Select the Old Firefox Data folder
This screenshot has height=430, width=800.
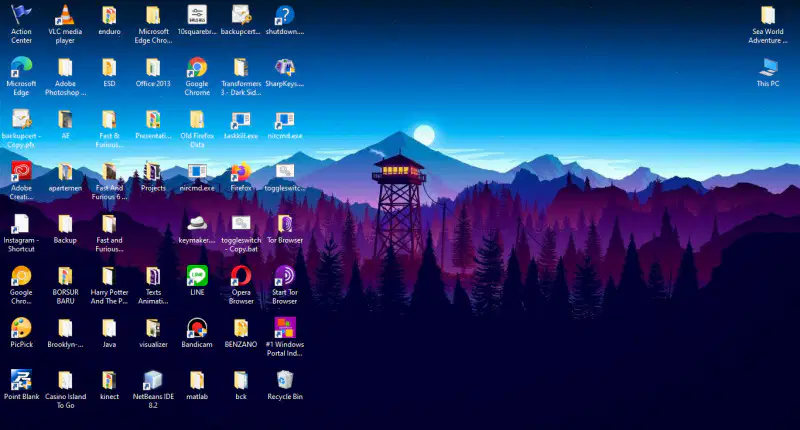(197, 120)
